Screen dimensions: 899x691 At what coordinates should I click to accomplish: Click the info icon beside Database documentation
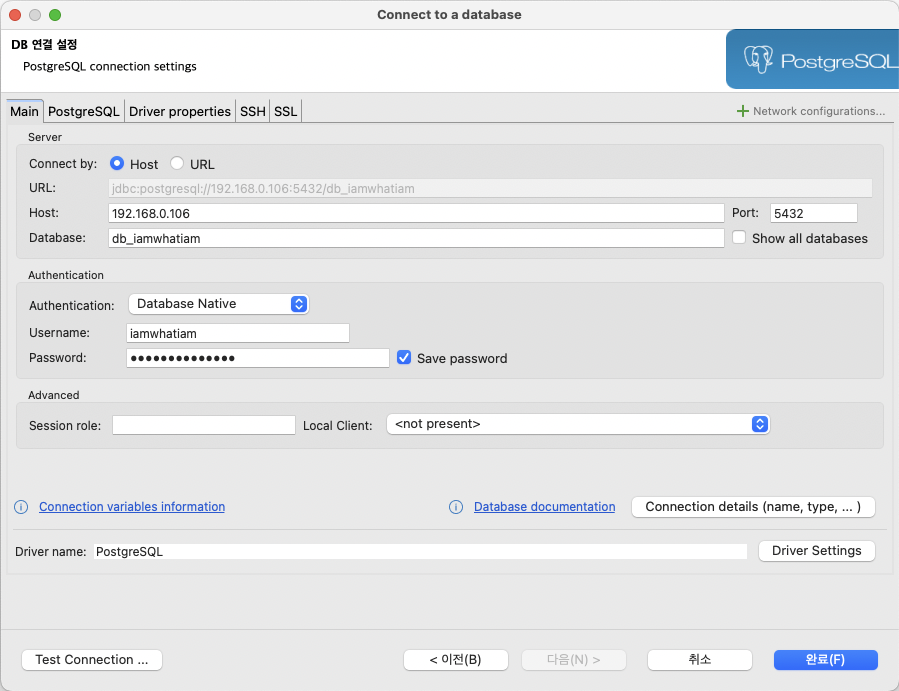pos(456,507)
